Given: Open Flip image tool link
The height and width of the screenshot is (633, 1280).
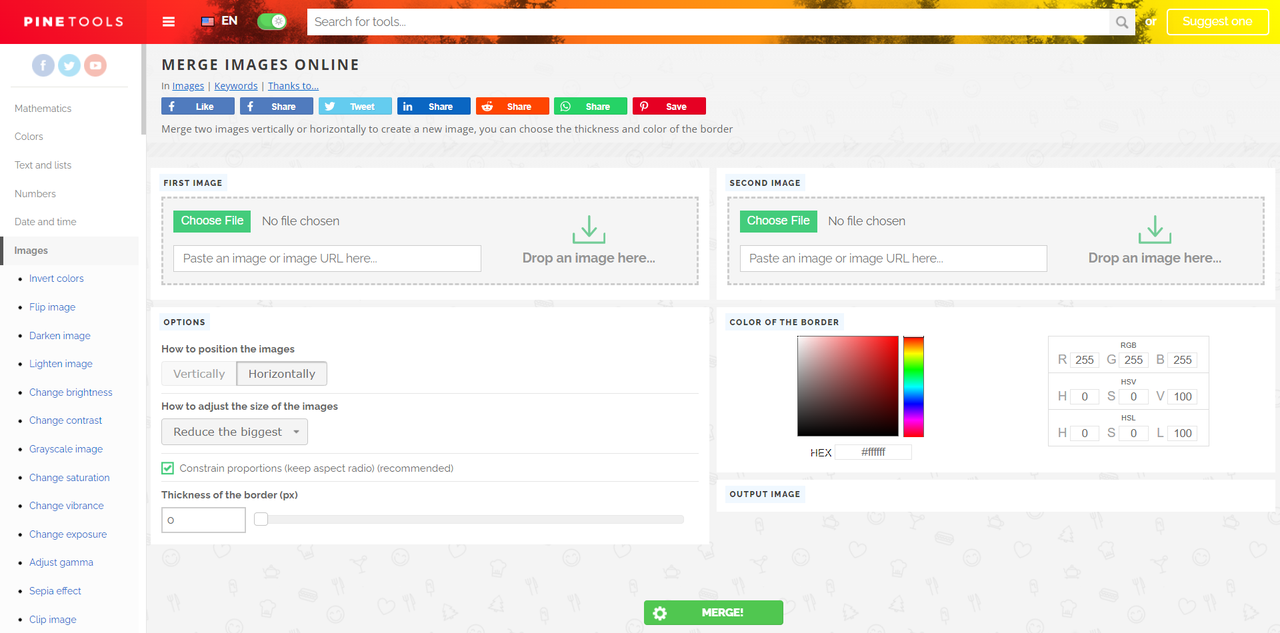Looking at the screenshot, I should (52, 307).
